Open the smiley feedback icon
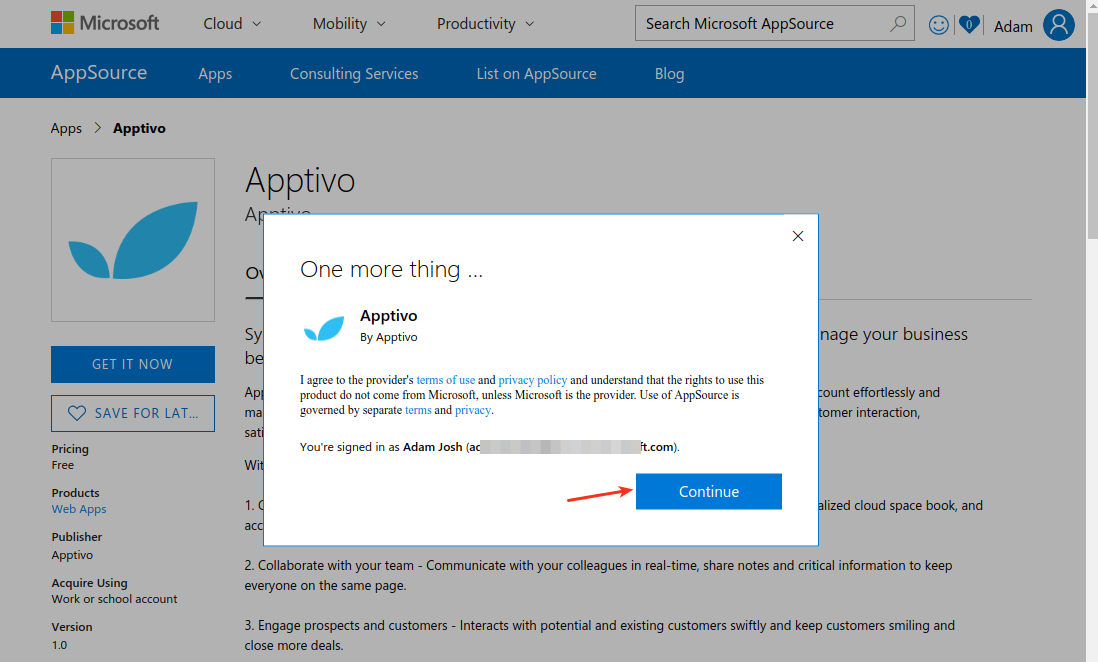 point(938,25)
